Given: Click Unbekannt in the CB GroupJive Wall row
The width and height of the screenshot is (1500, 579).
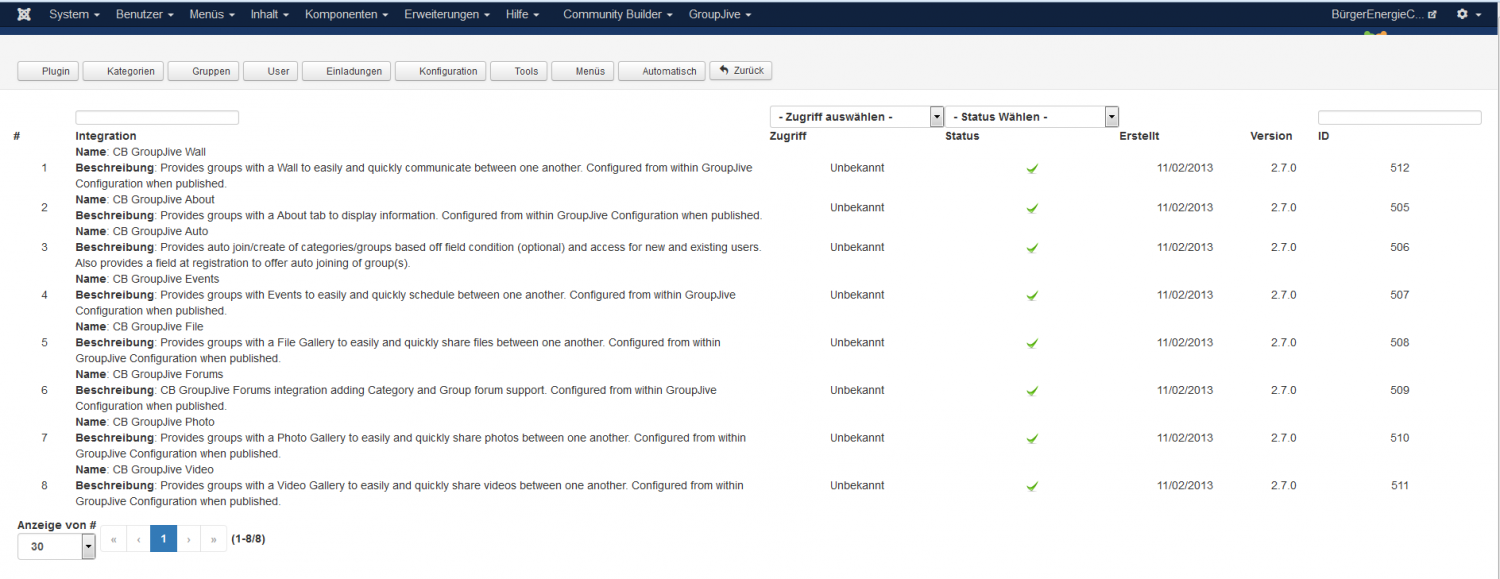Looking at the screenshot, I should click(857, 168).
